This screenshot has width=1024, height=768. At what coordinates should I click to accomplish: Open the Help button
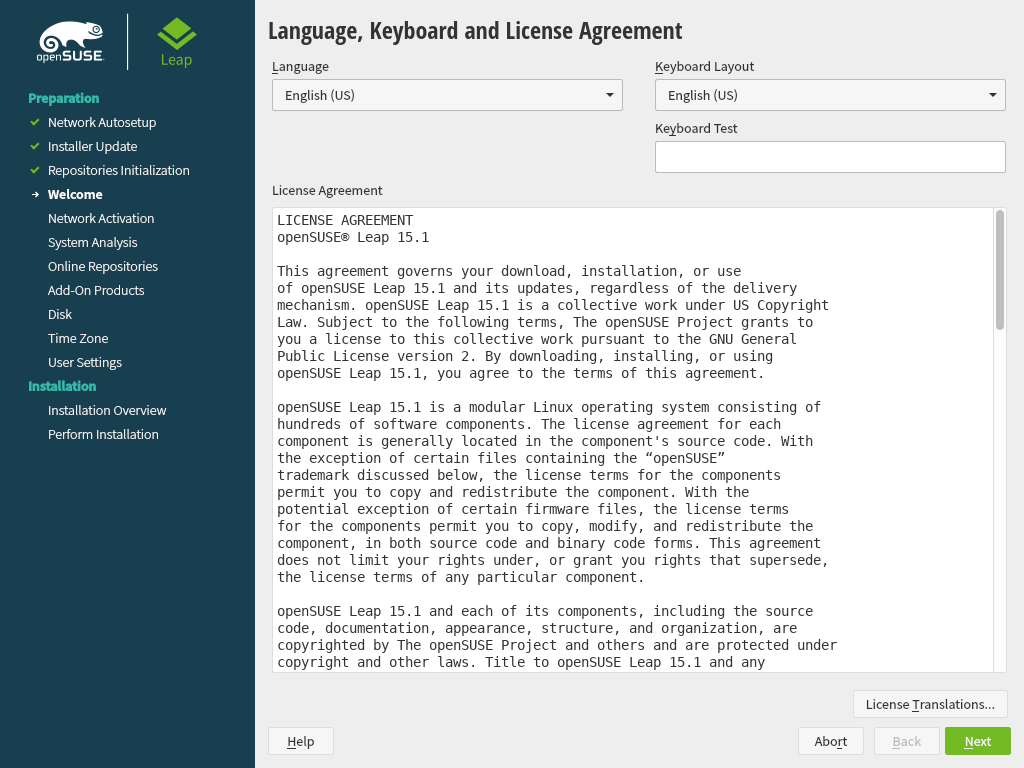300,741
